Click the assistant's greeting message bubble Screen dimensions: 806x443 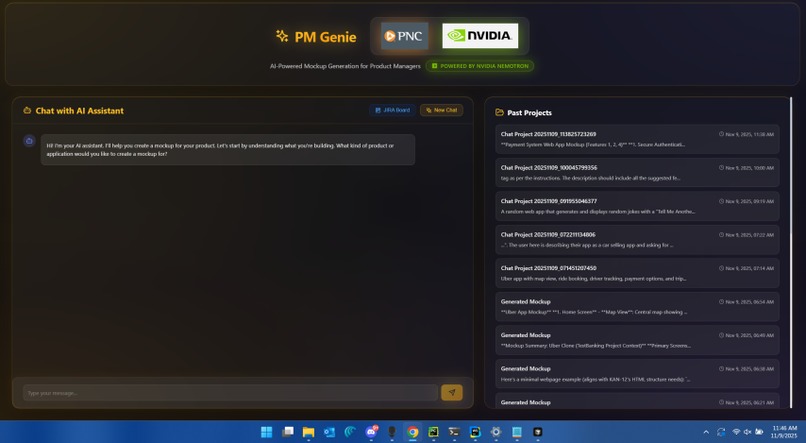(228, 150)
